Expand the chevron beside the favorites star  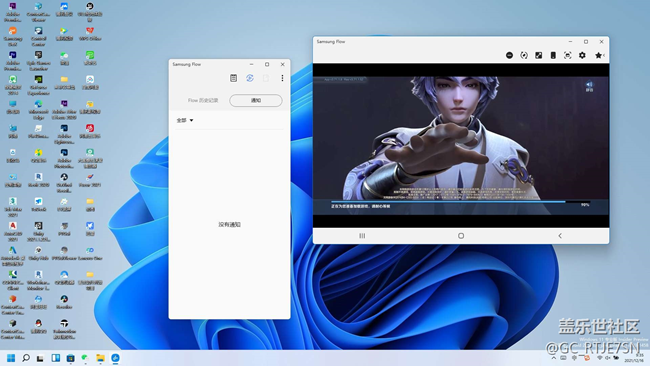[604, 55]
